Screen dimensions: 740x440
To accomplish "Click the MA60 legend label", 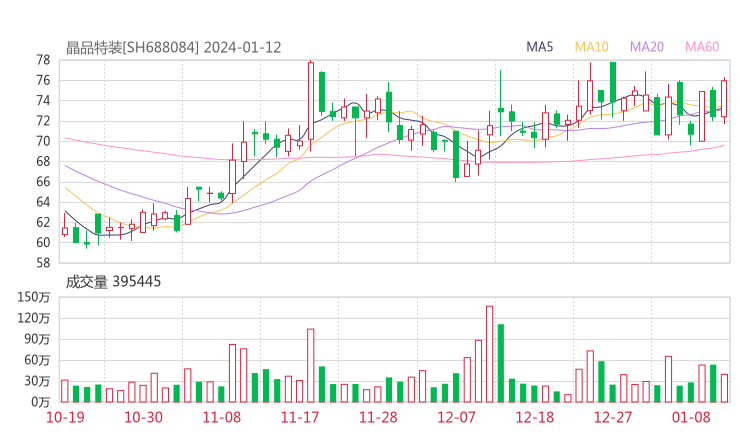I will (702, 47).
